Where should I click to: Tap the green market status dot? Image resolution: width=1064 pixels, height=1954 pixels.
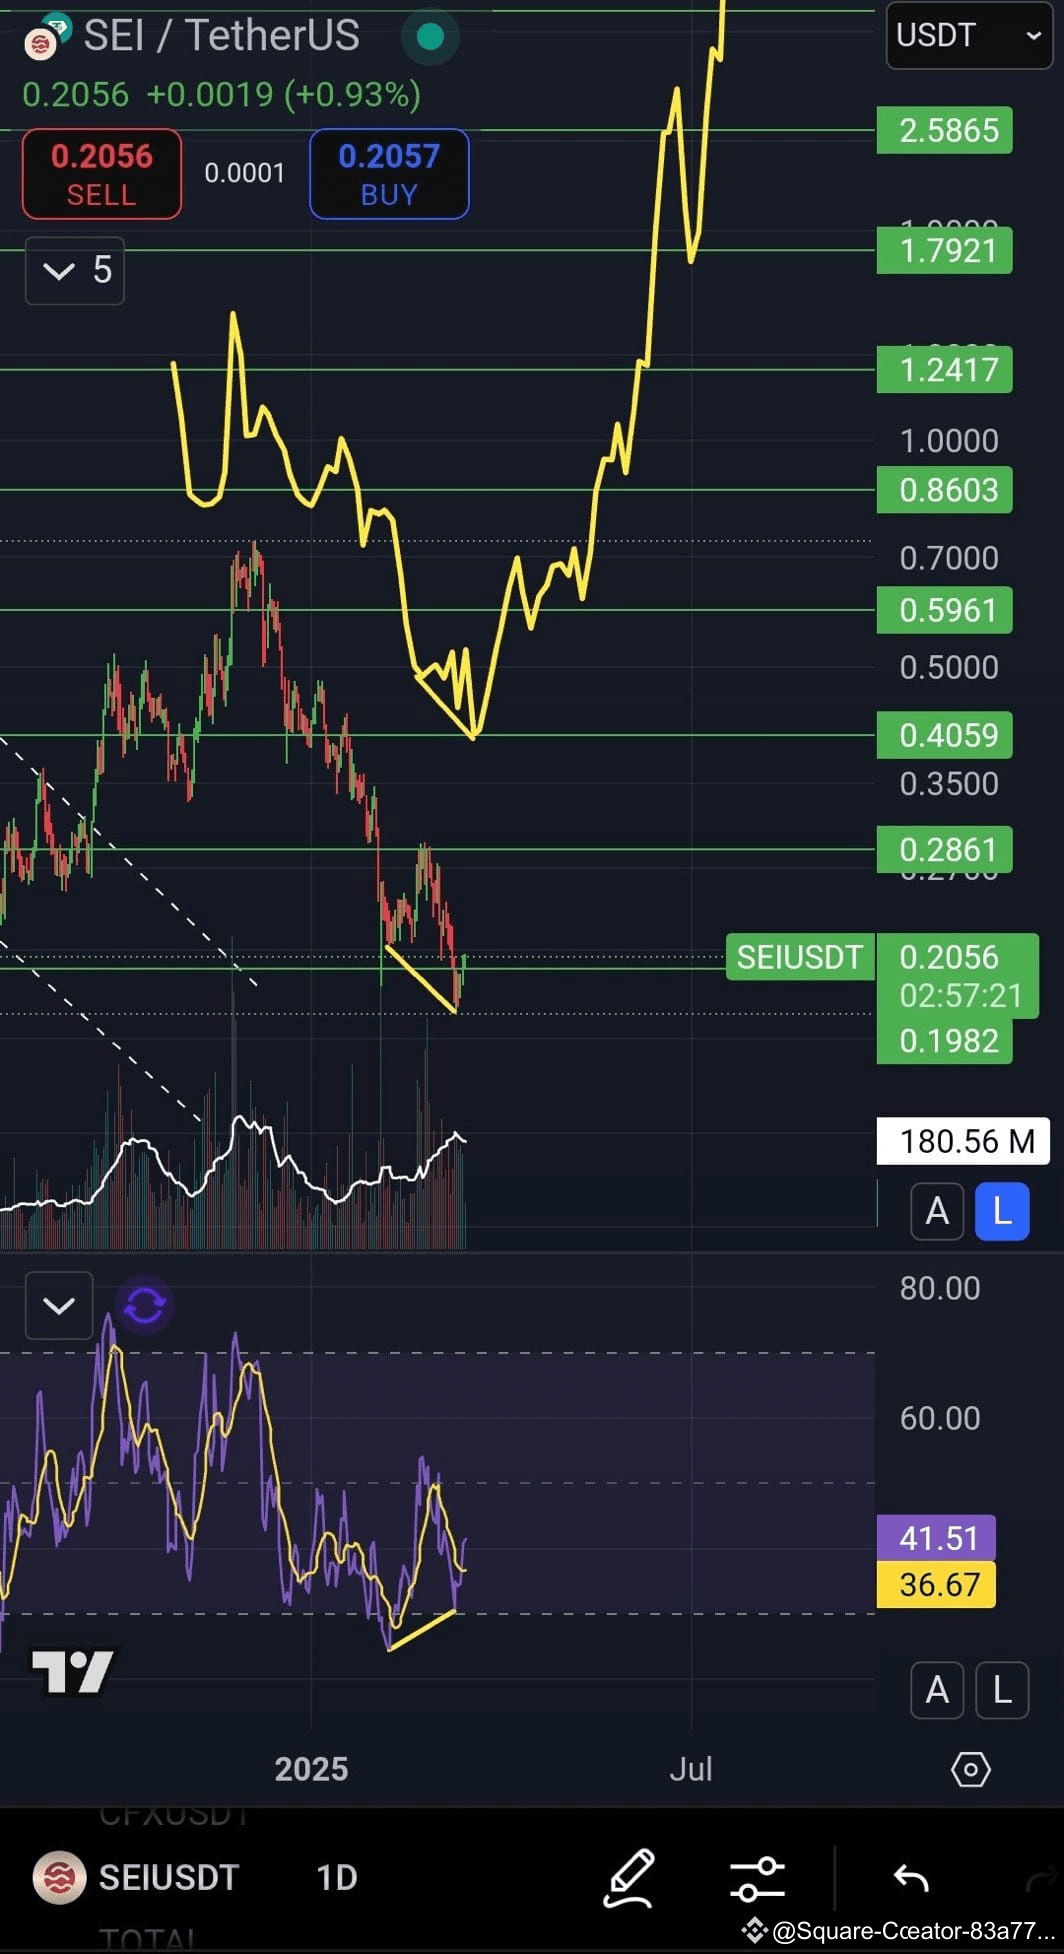tap(430, 37)
